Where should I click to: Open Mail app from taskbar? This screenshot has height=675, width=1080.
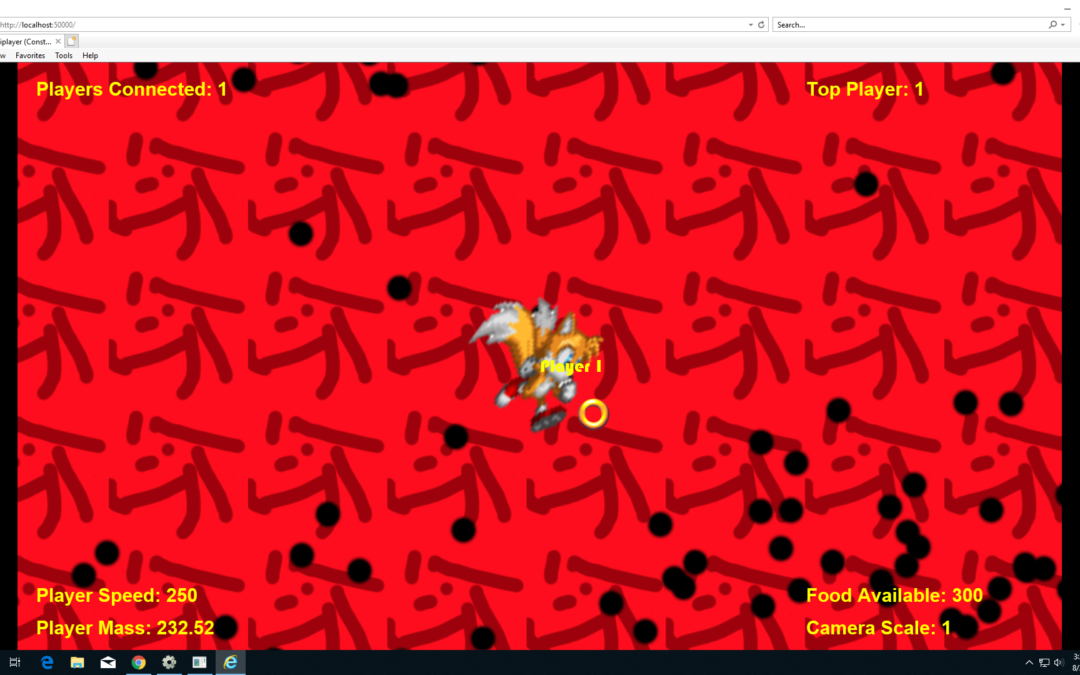(x=108, y=663)
